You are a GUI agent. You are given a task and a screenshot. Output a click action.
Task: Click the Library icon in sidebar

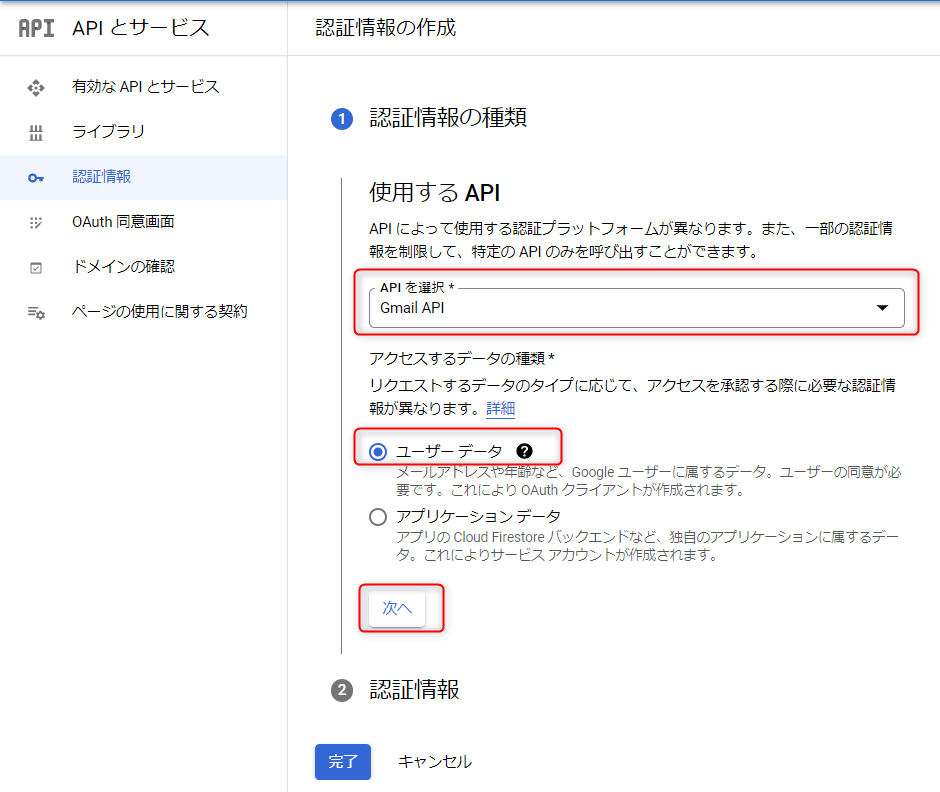click(x=36, y=133)
